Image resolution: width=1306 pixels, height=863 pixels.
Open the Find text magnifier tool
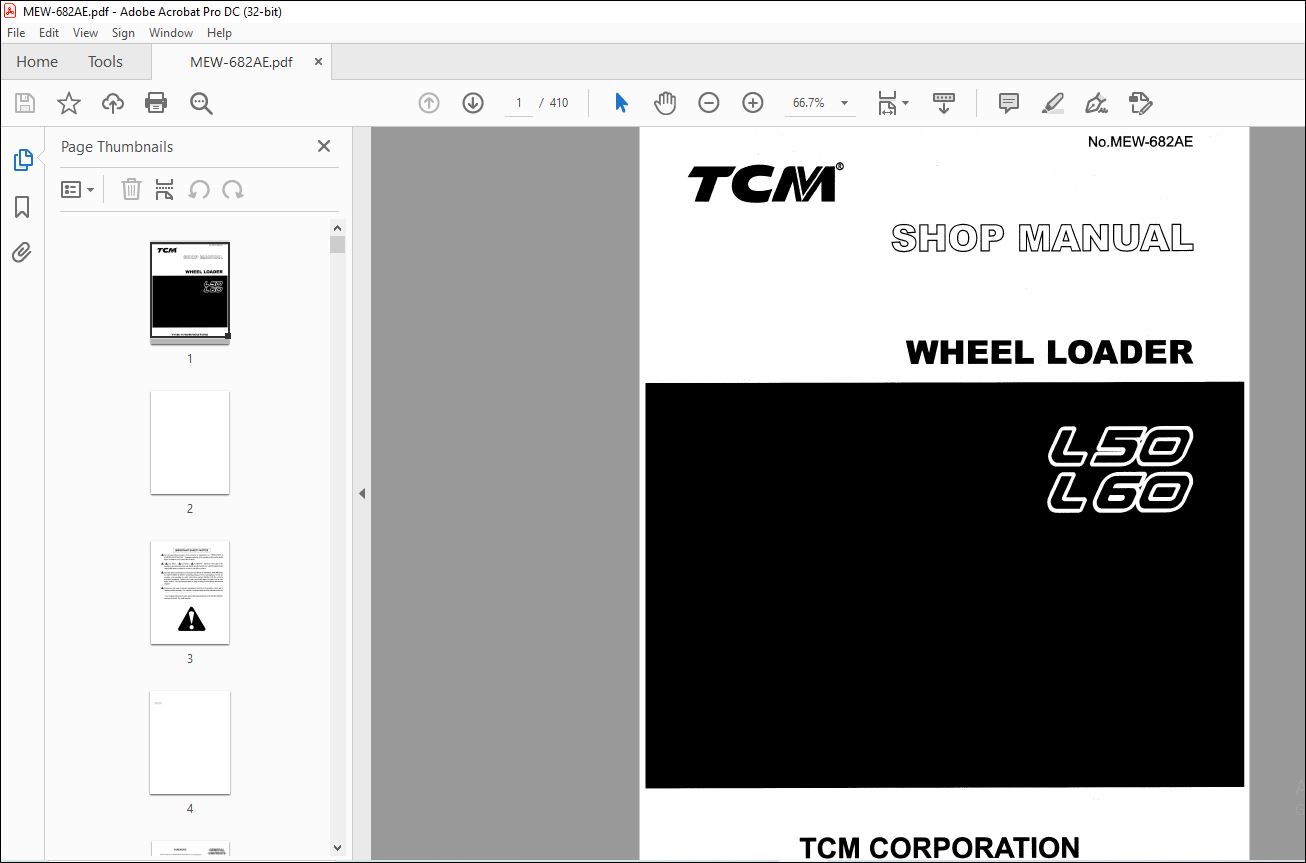tap(201, 103)
